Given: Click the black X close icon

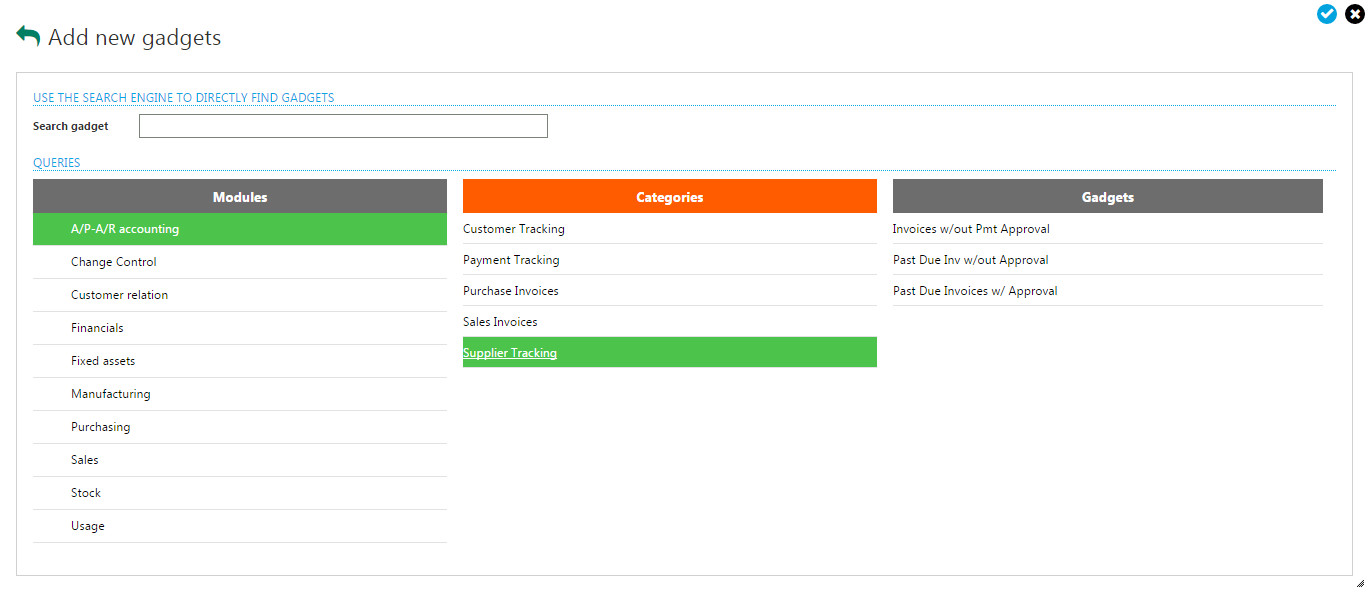Looking at the screenshot, I should pos(1354,14).
